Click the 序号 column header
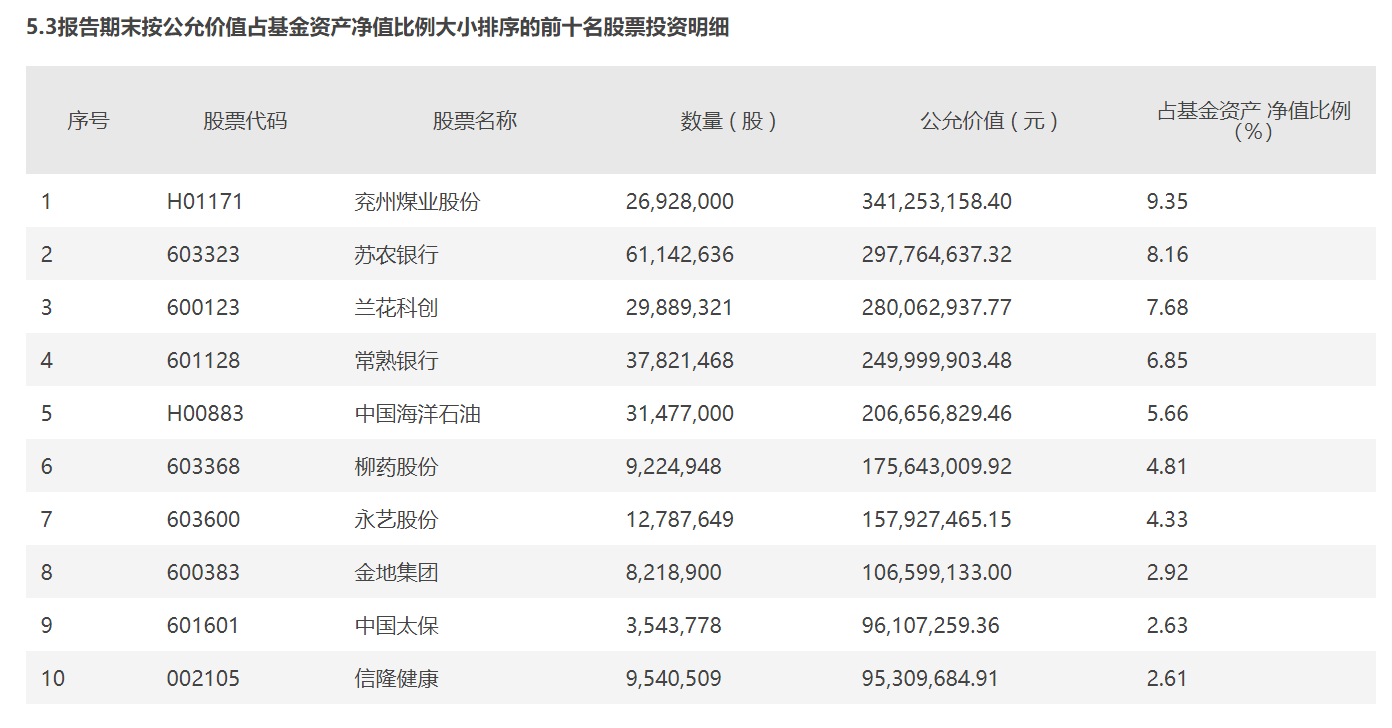The height and width of the screenshot is (728, 1392). [x=88, y=121]
